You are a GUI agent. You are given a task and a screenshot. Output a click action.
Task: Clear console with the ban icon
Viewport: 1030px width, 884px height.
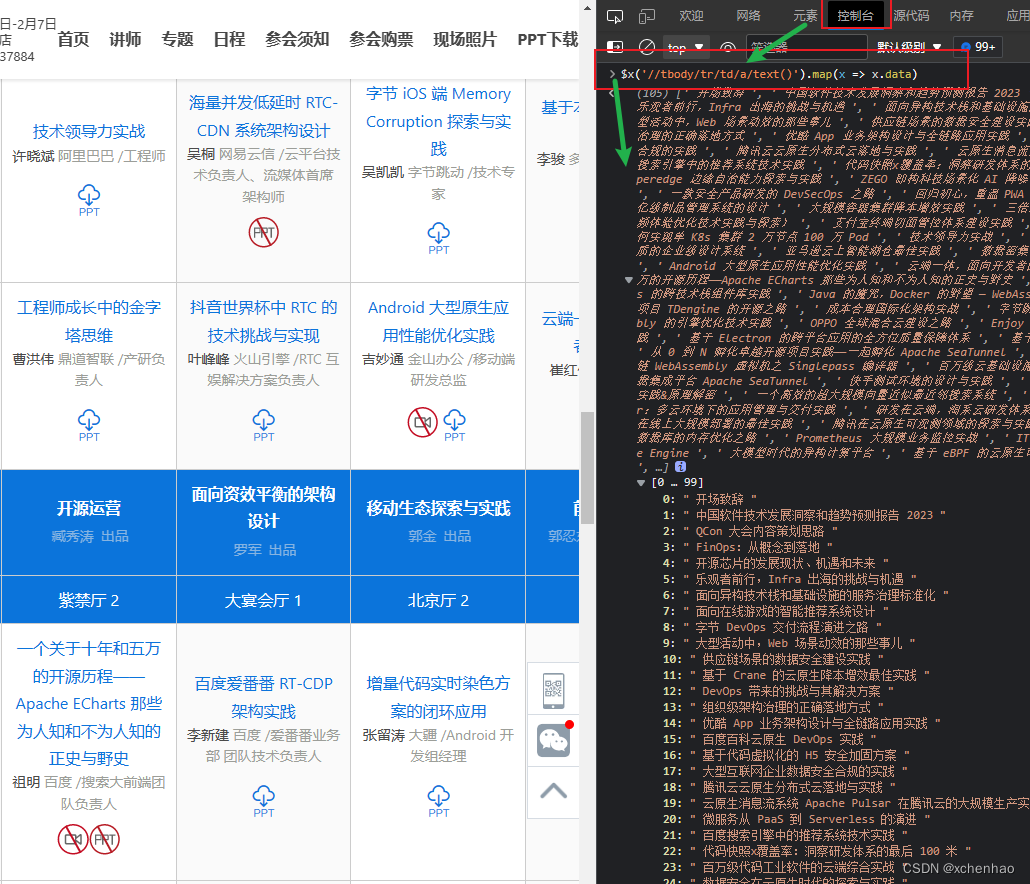[x=647, y=47]
